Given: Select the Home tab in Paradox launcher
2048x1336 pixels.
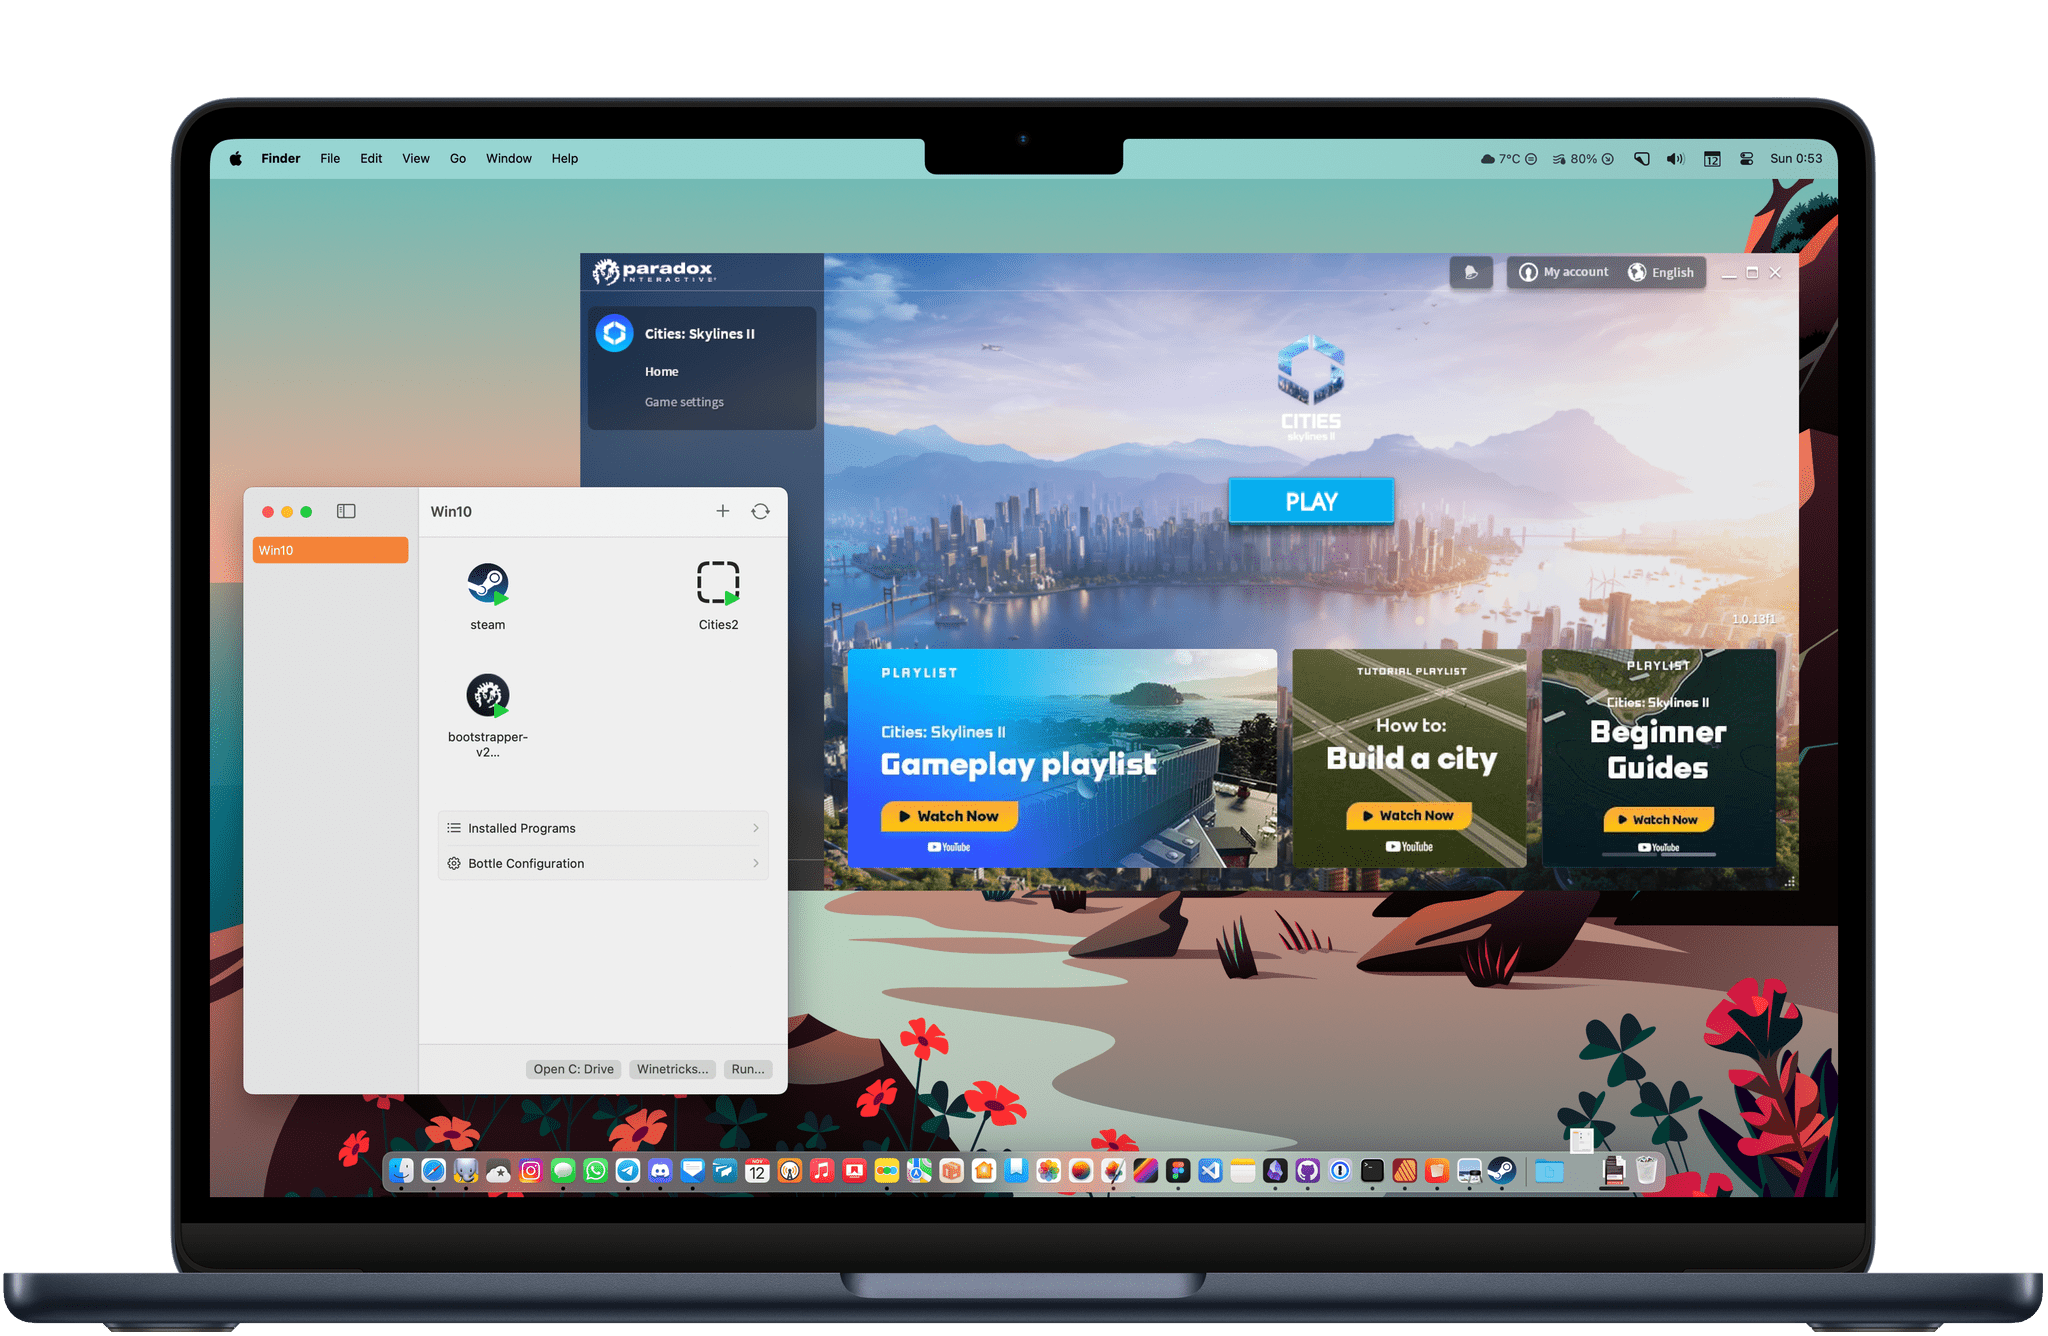Looking at the screenshot, I should point(661,367).
